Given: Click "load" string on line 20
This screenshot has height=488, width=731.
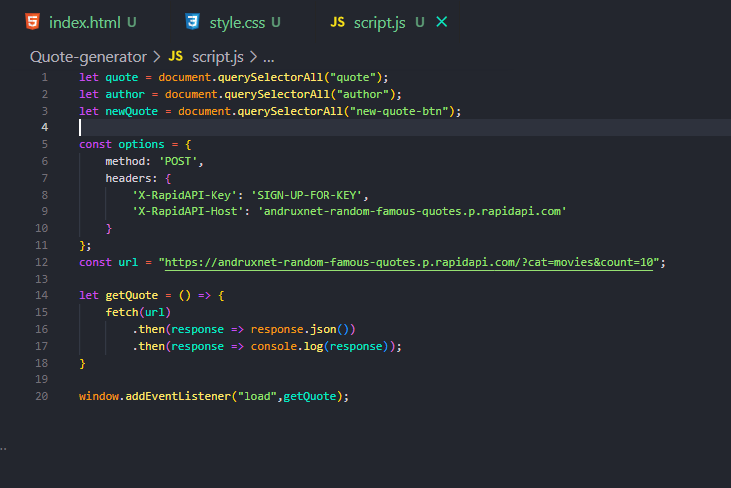Looking at the screenshot, I should [x=257, y=396].
